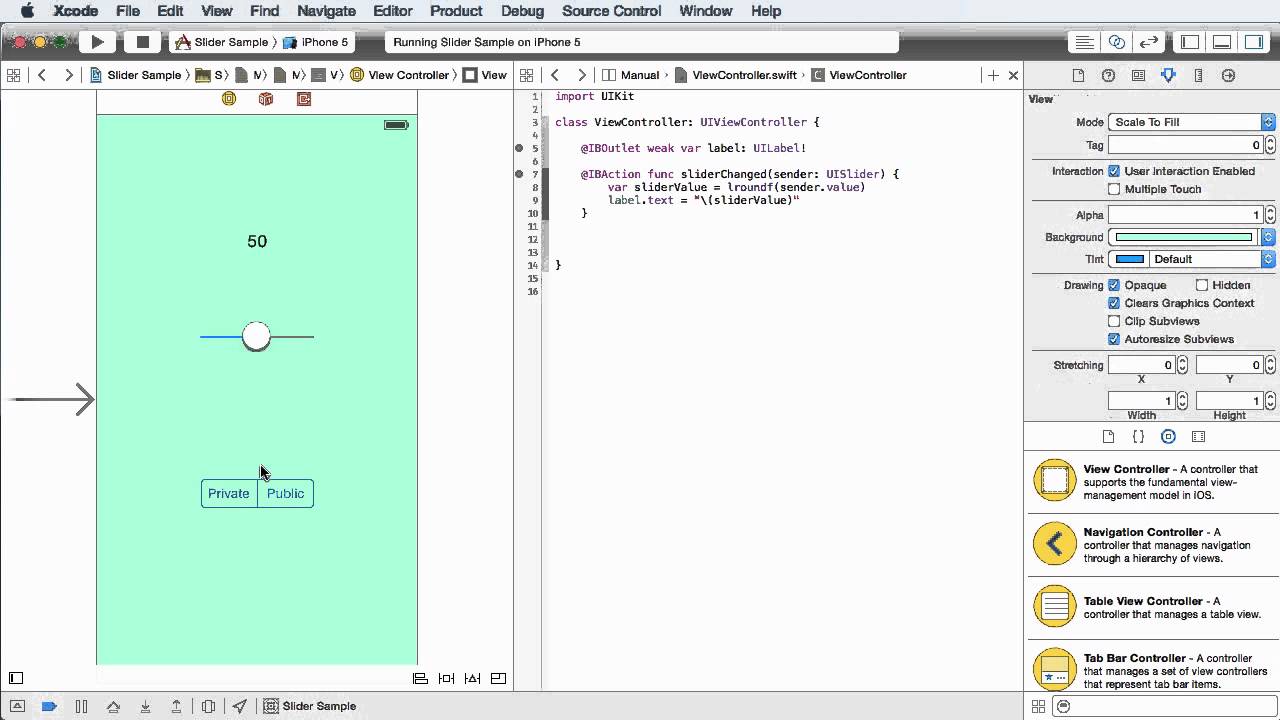Open the Product menu
Image resolution: width=1280 pixels, height=720 pixels.
456,11
